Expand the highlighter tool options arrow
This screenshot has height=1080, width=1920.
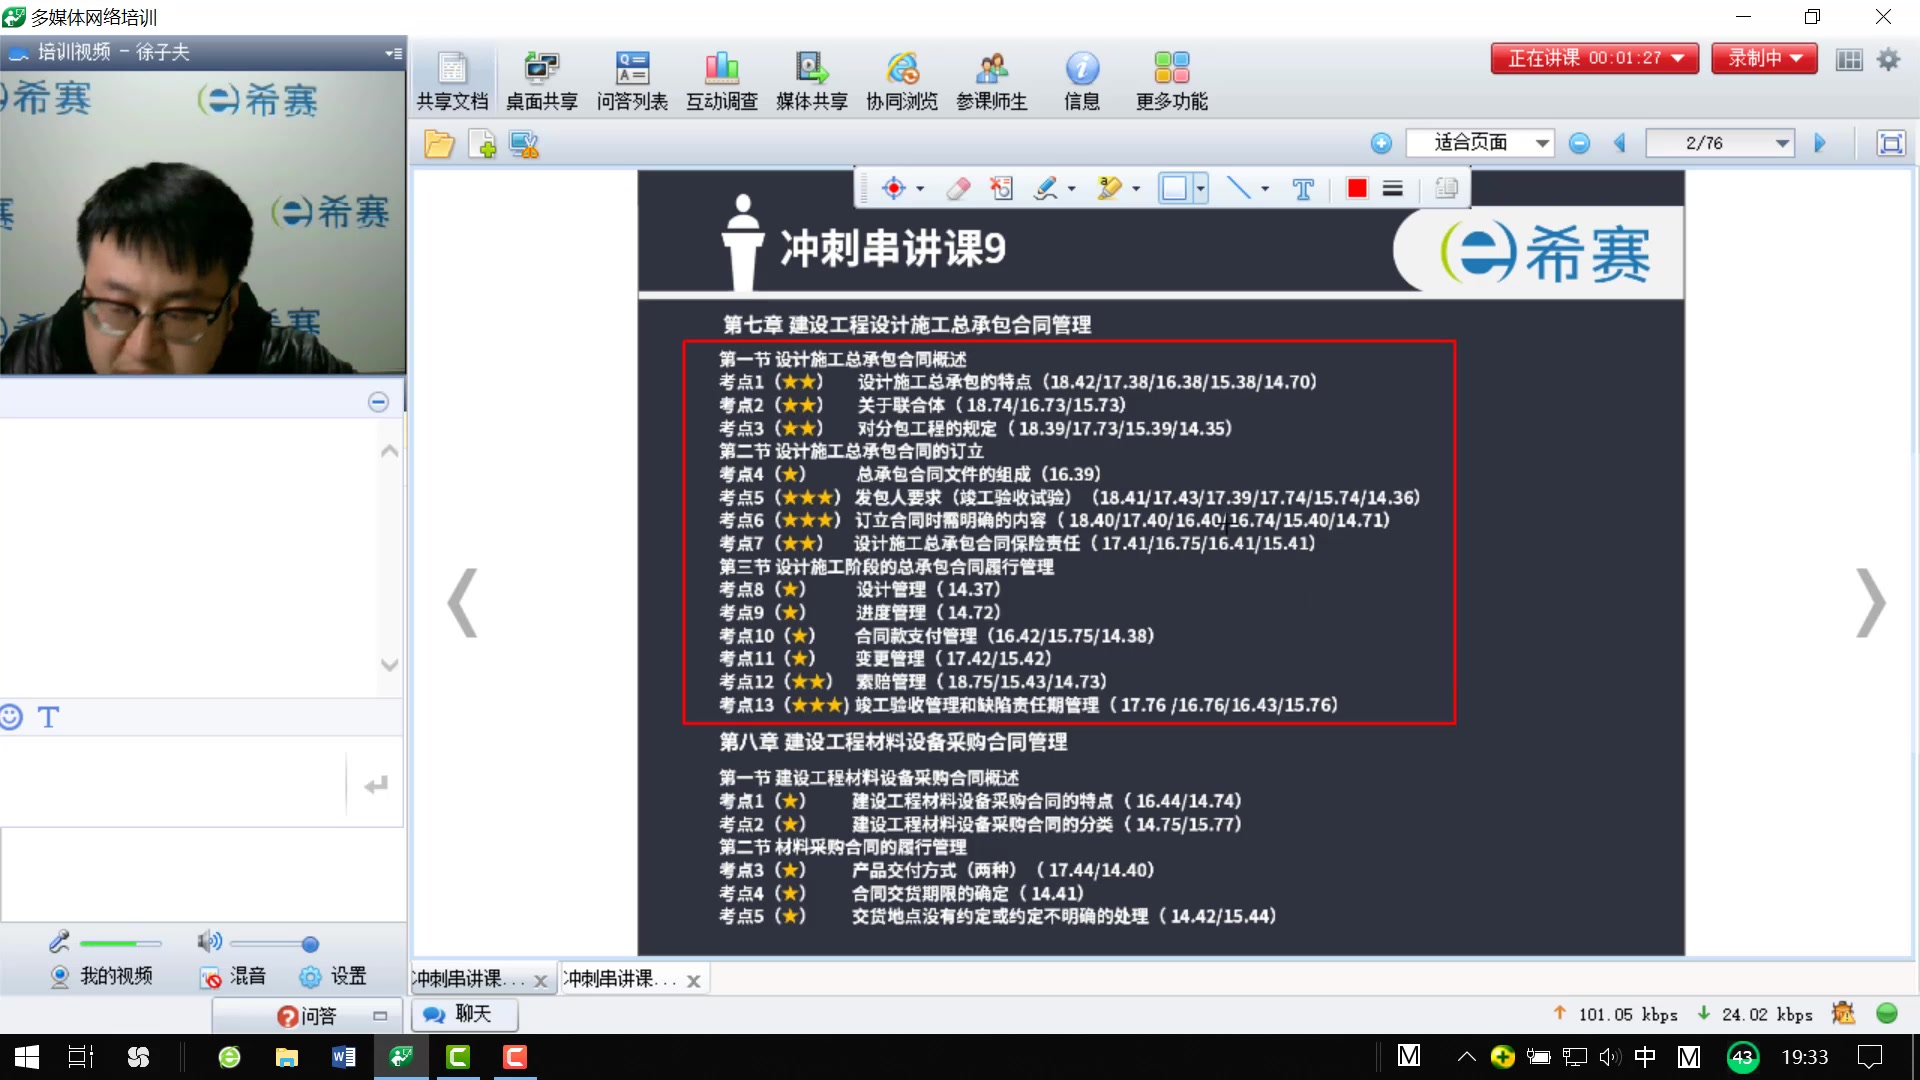click(x=1134, y=188)
